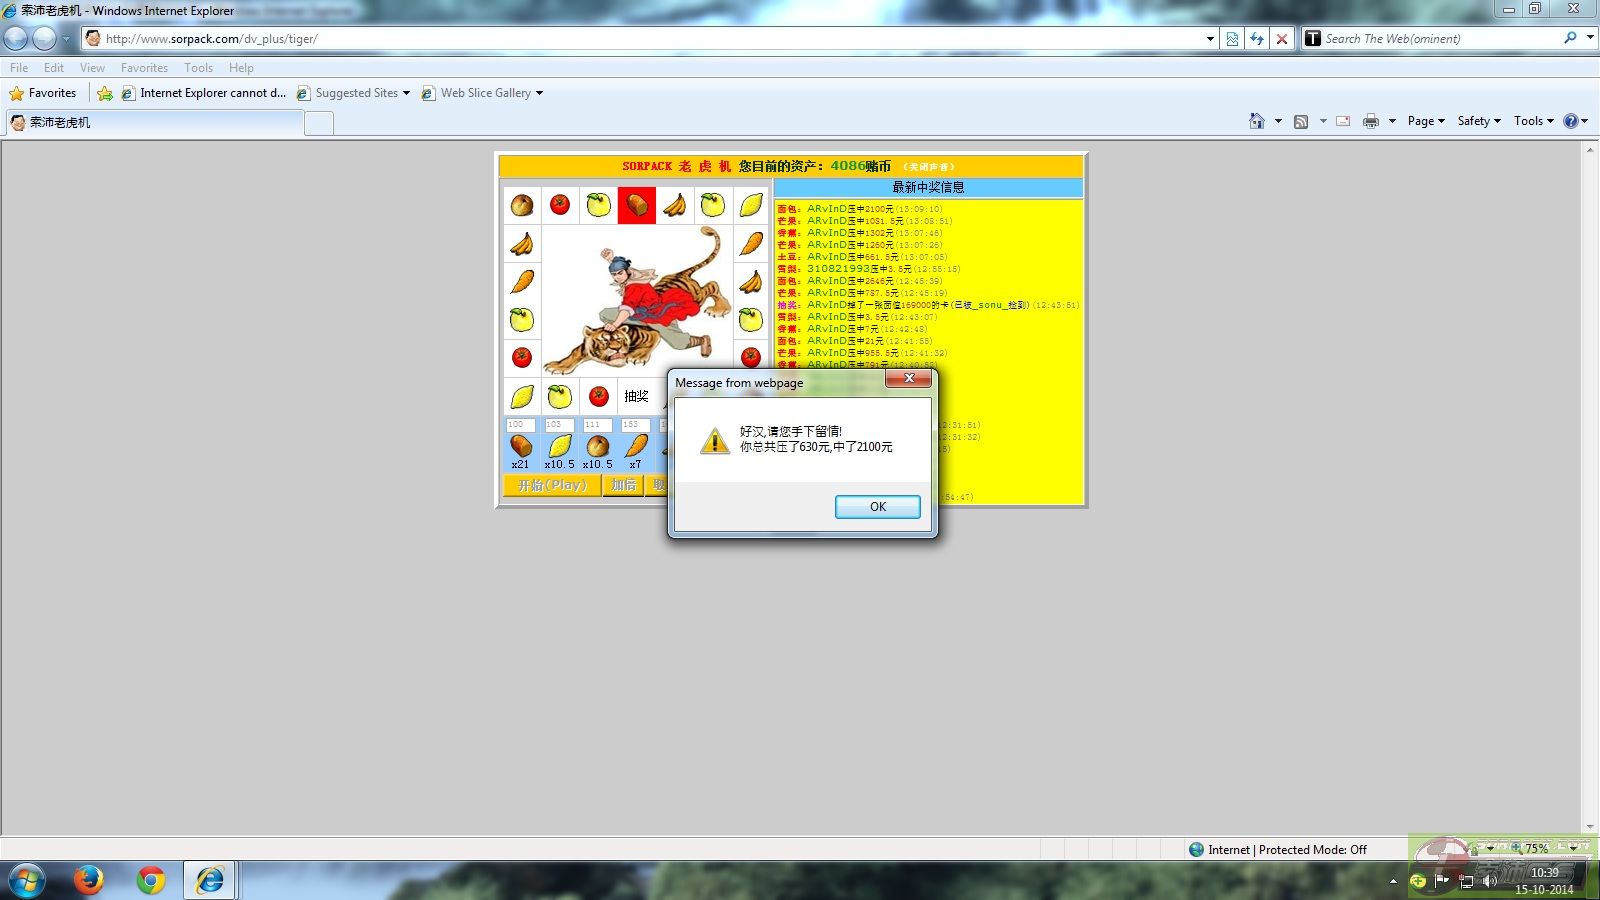Click OK in the webpage message dialog

pos(877,507)
